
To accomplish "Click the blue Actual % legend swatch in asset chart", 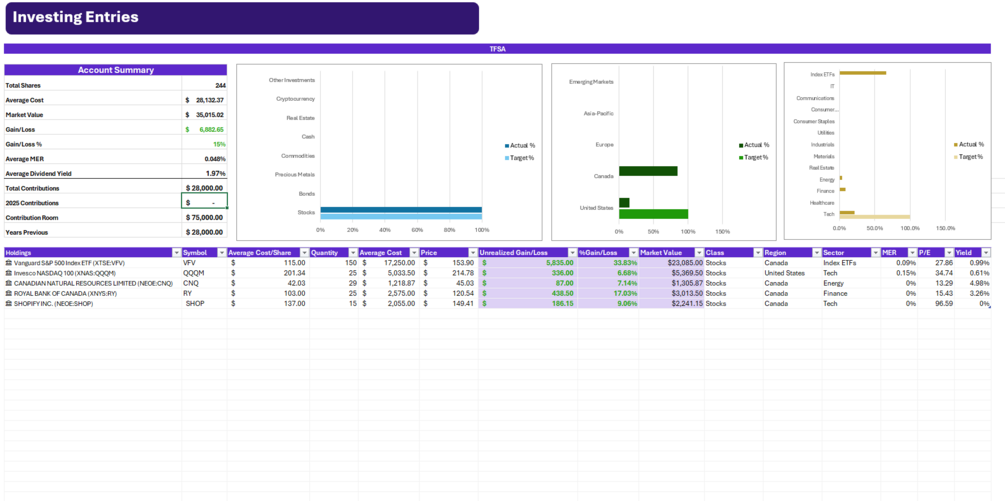I will click(x=507, y=146).
